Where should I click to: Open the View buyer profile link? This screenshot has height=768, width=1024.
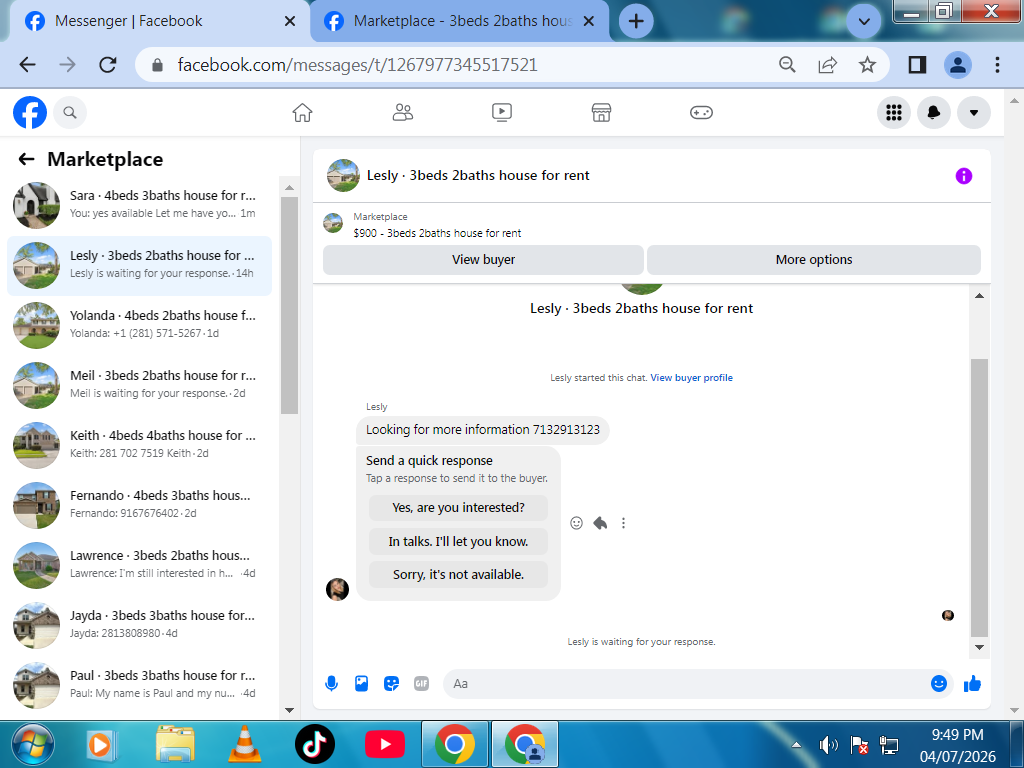692,377
